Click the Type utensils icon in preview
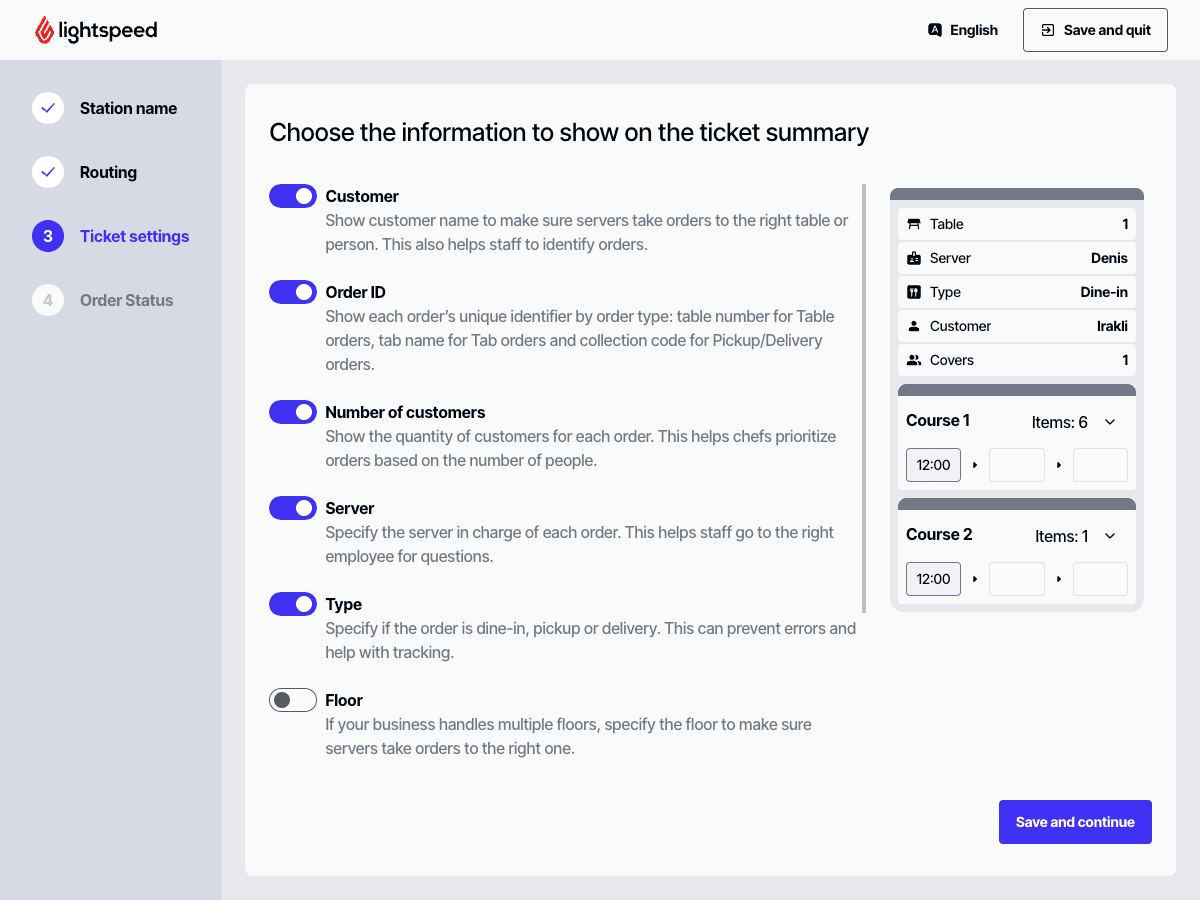 (913, 292)
